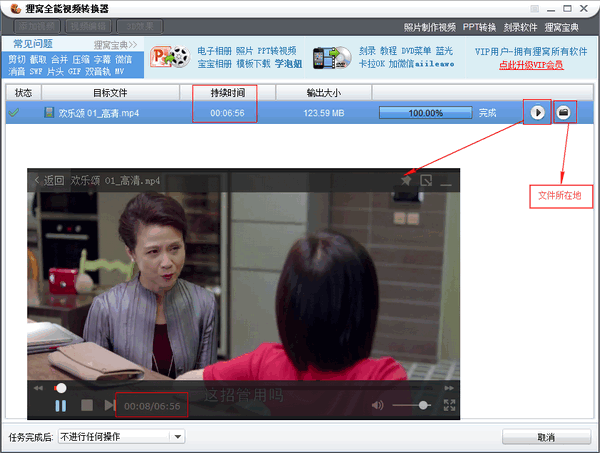Screen dimensions: 600x453
Task: Click the green checkmark status icon
Action: 14,112
